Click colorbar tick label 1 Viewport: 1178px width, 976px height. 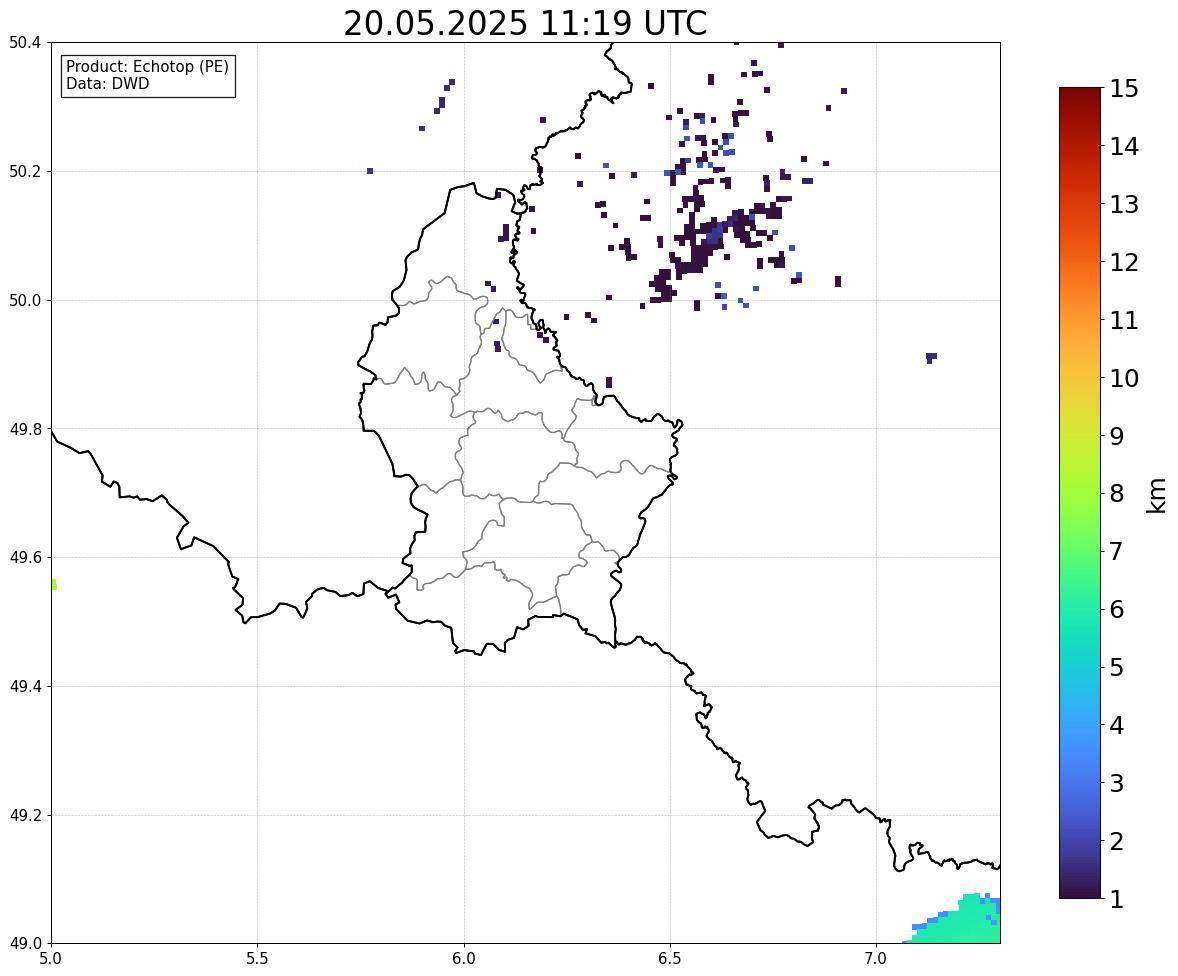(x=1117, y=899)
